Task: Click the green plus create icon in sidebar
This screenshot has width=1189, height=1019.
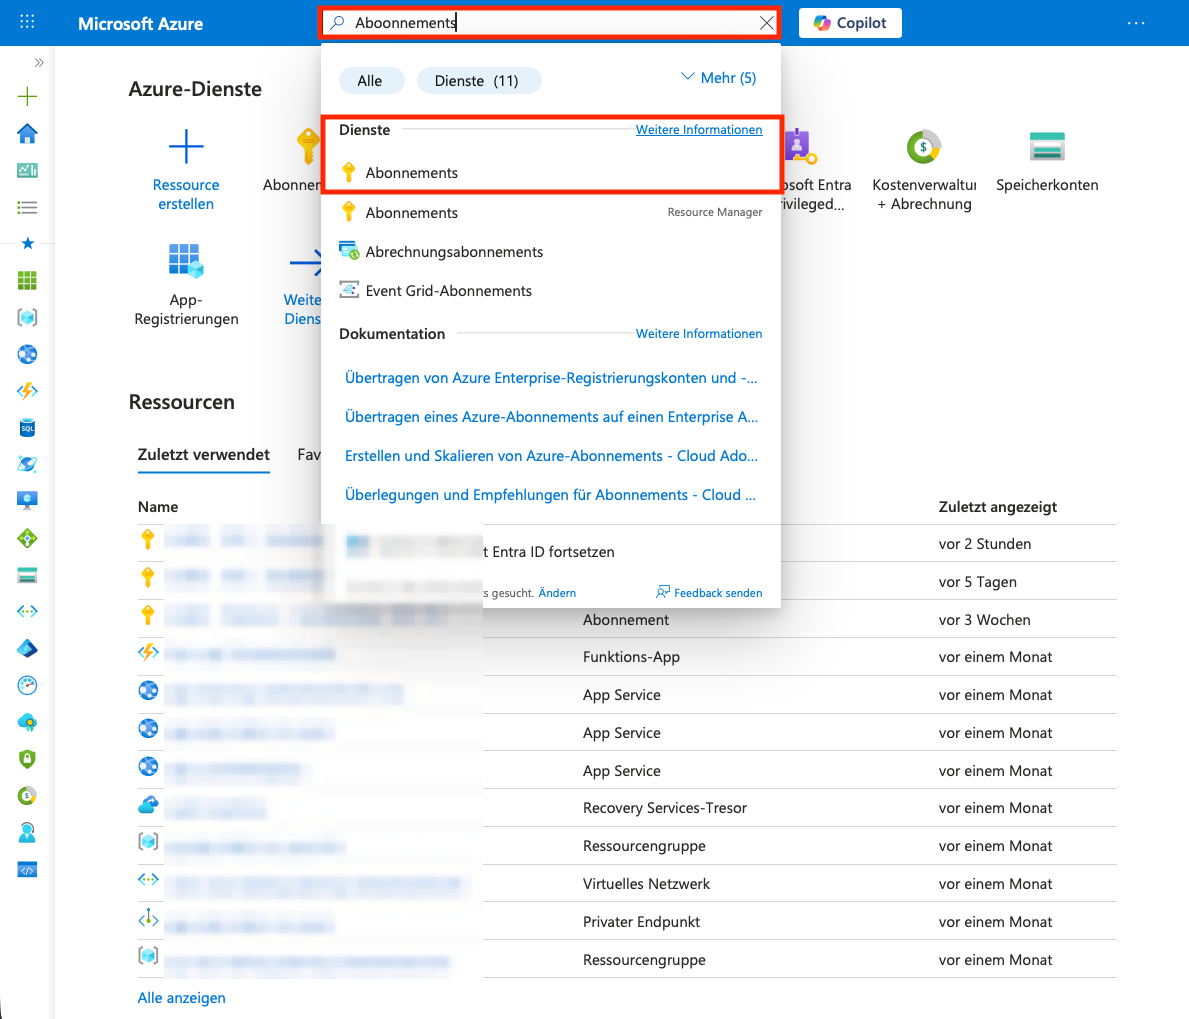Action: 27,97
